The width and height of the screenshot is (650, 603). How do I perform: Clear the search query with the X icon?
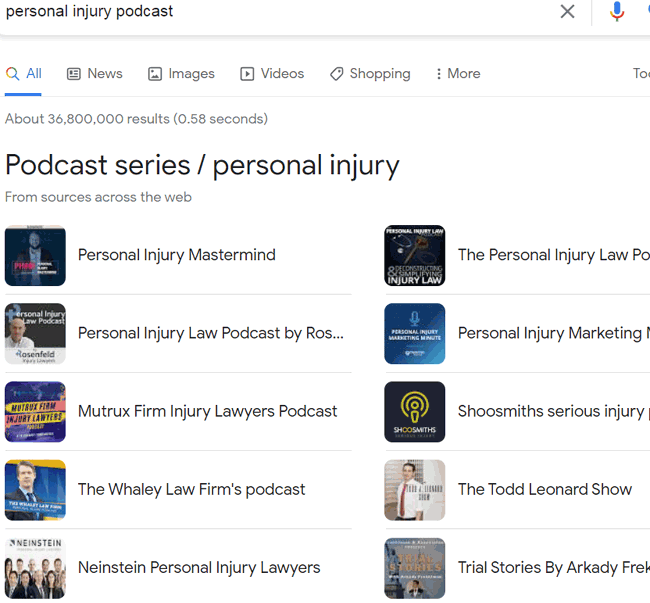[567, 11]
